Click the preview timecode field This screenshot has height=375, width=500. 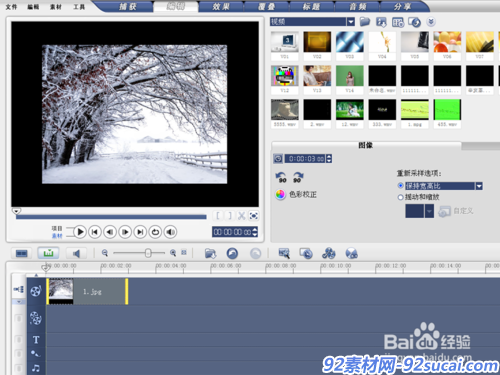point(232,232)
